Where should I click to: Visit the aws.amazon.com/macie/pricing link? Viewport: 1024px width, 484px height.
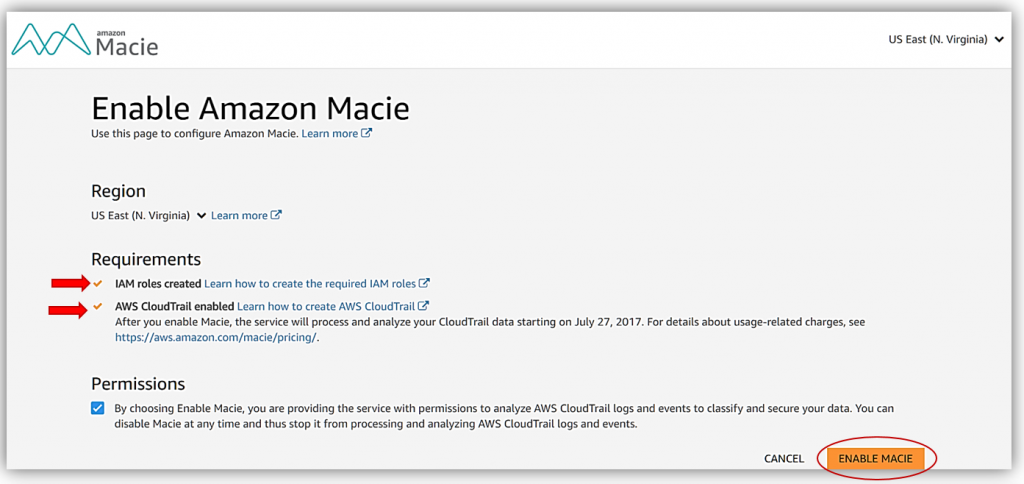click(216, 338)
